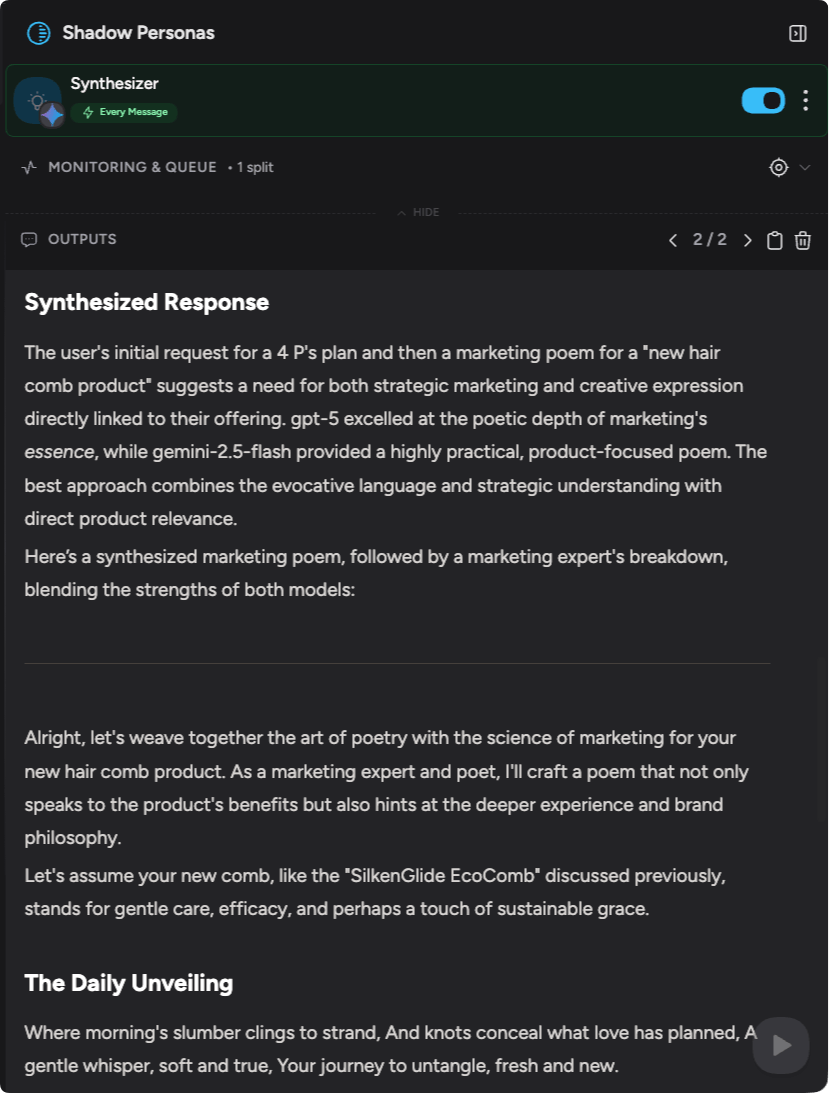Delete the output with the trash icon
This screenshot has width=829, height=1093.
click(x=802, y=240)
